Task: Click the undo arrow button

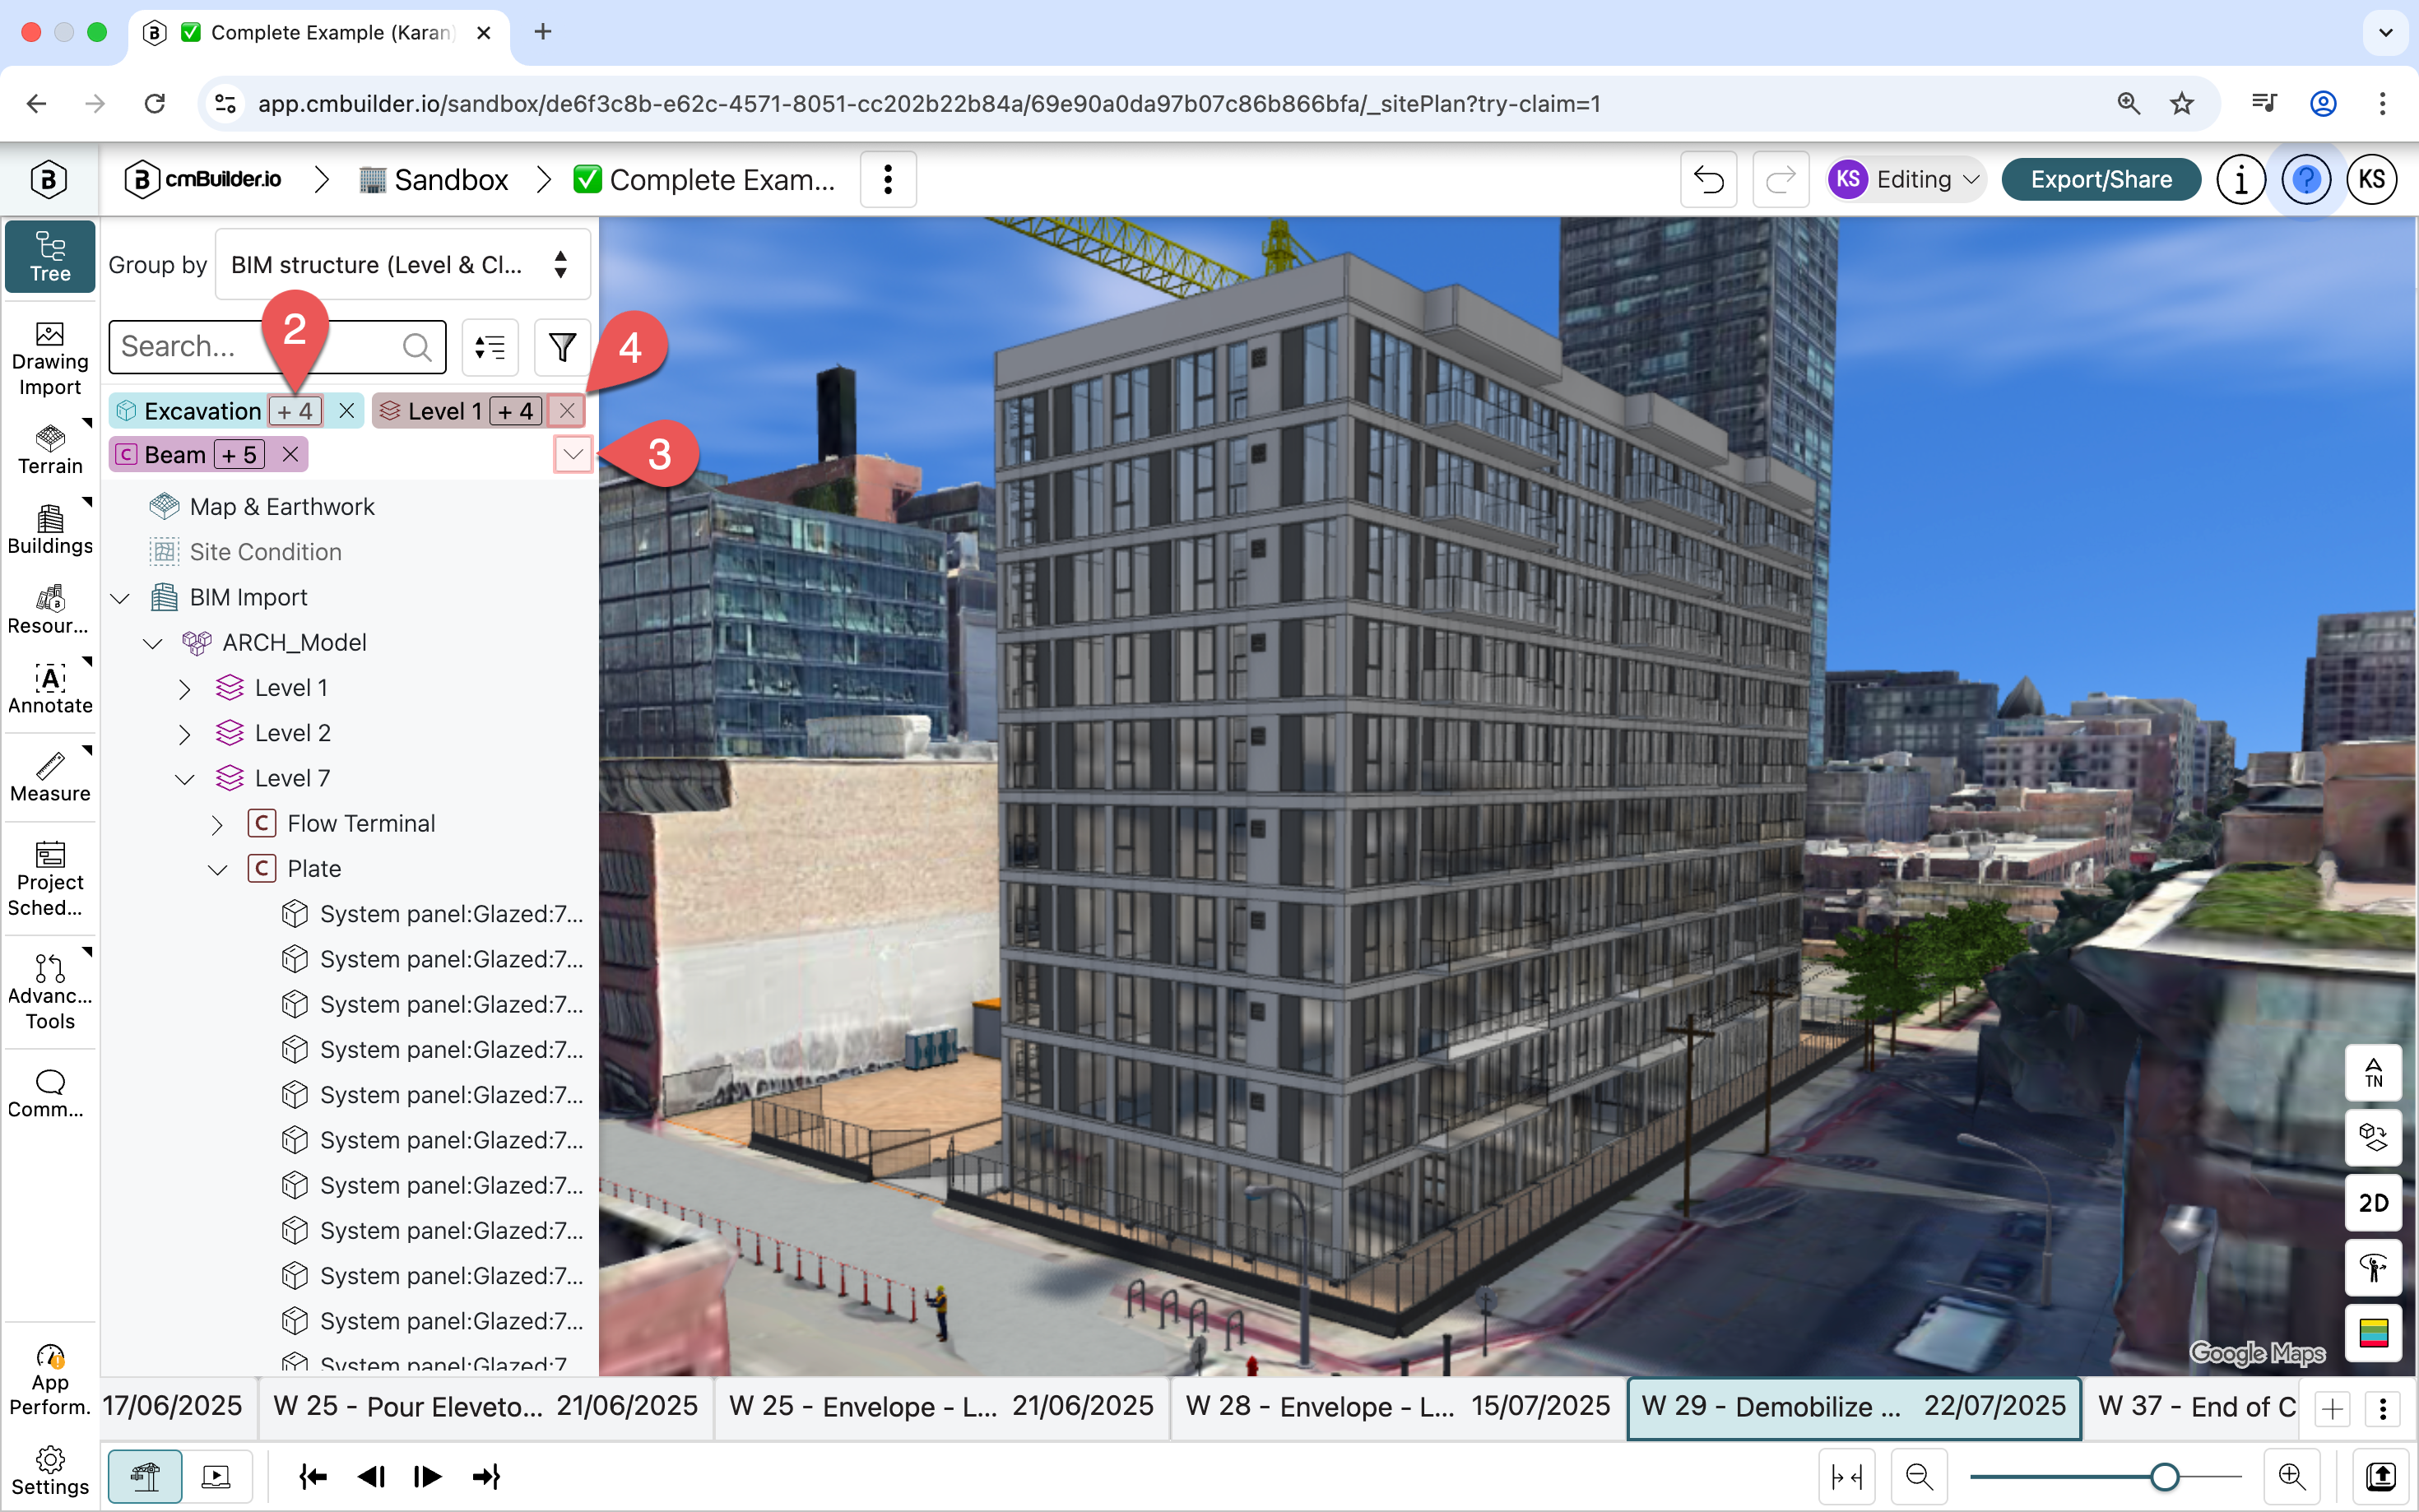Action: pyautogui.click(x=1708, y=180)
